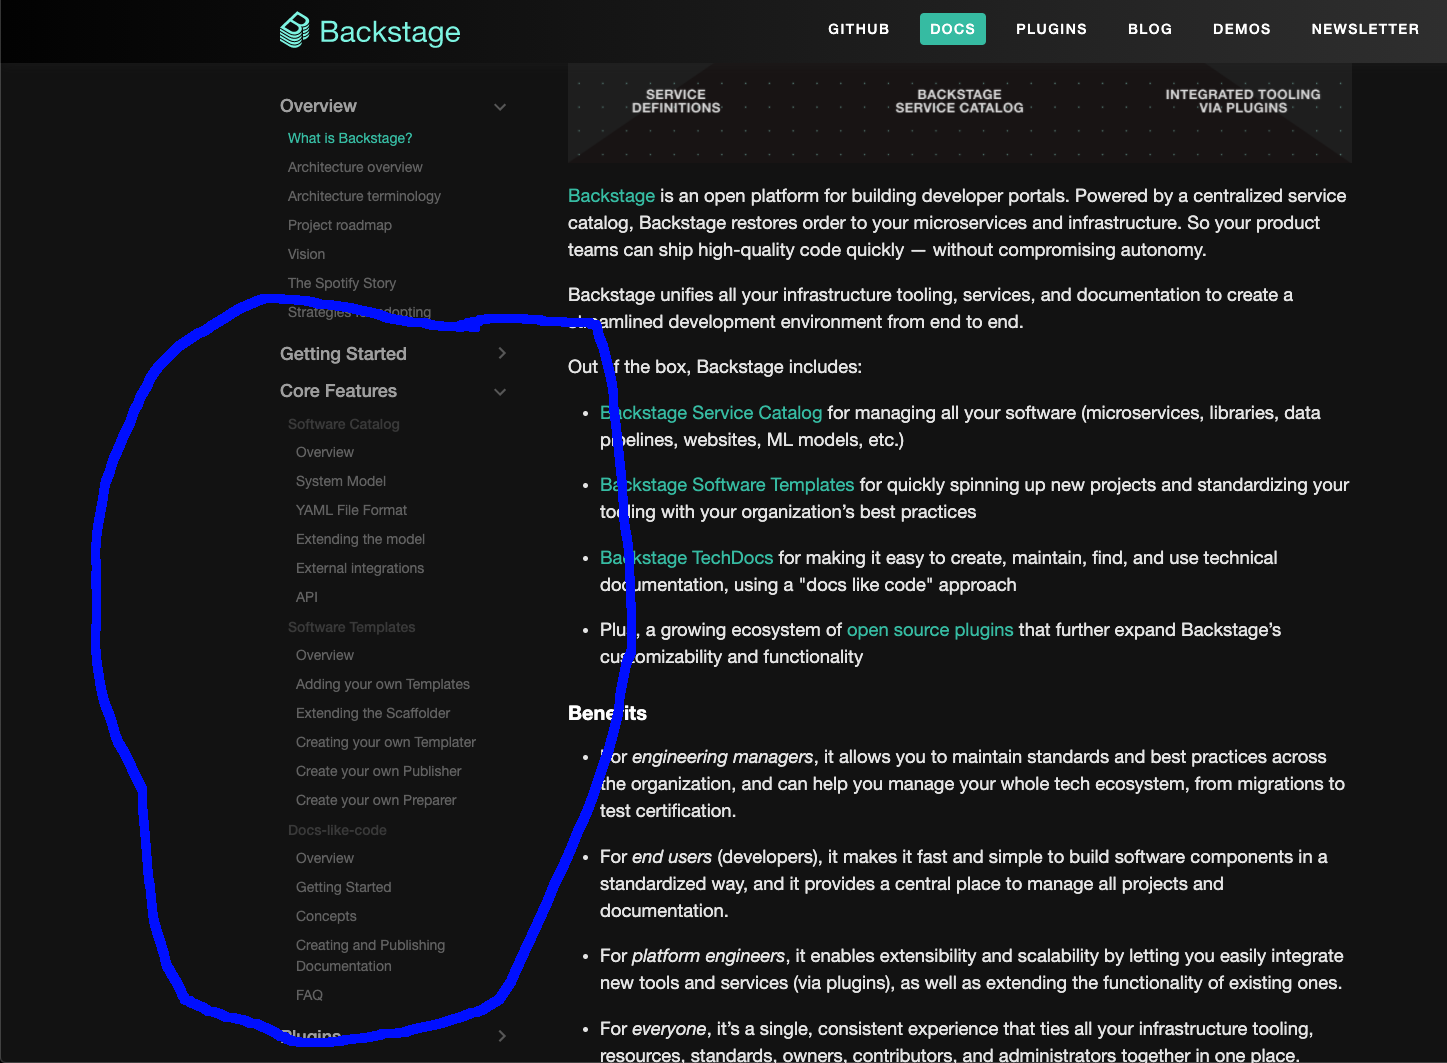Open the DEMOS page
This screenshot has width=1447, height=1063.
pos(1241,29)
